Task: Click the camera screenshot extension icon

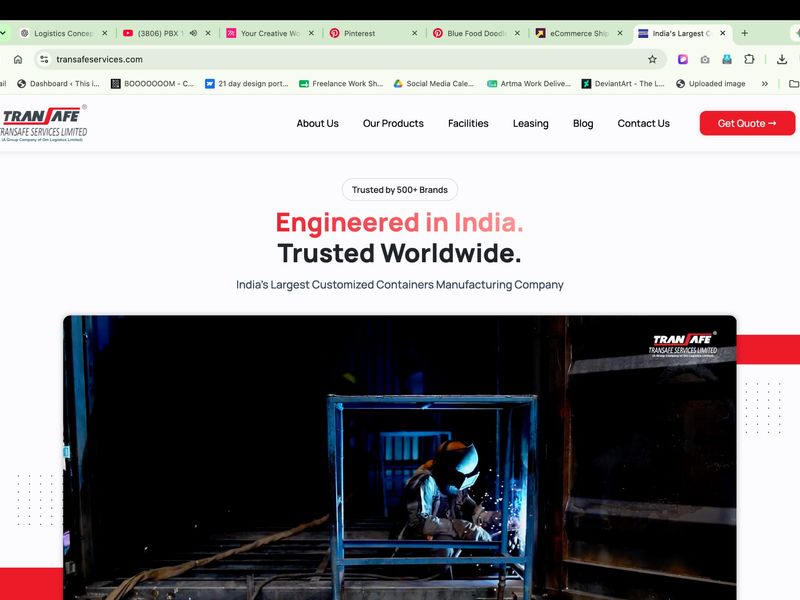Action: (705, 60)
